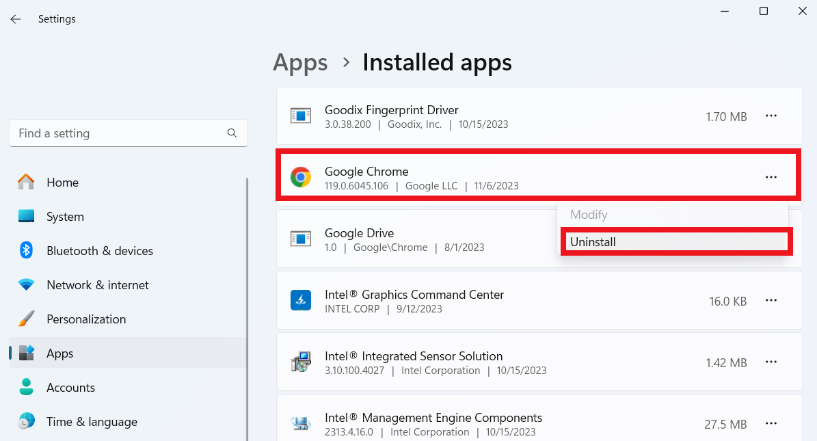Click the search magnifier in Find a setting

232,133
